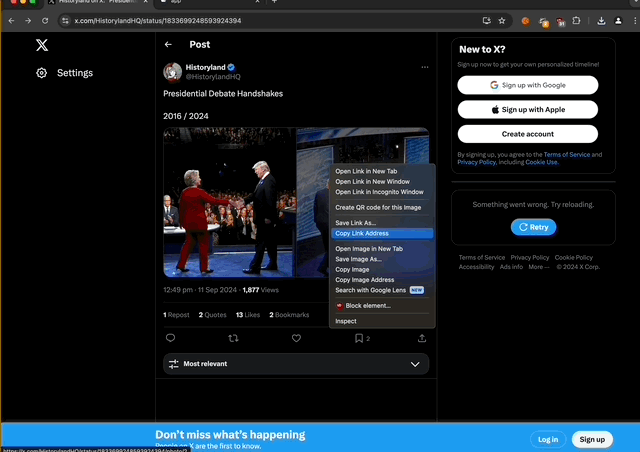Click the orange extension icon in toolbar
Viewport: 640px width, 452px height.
[526, 21]
